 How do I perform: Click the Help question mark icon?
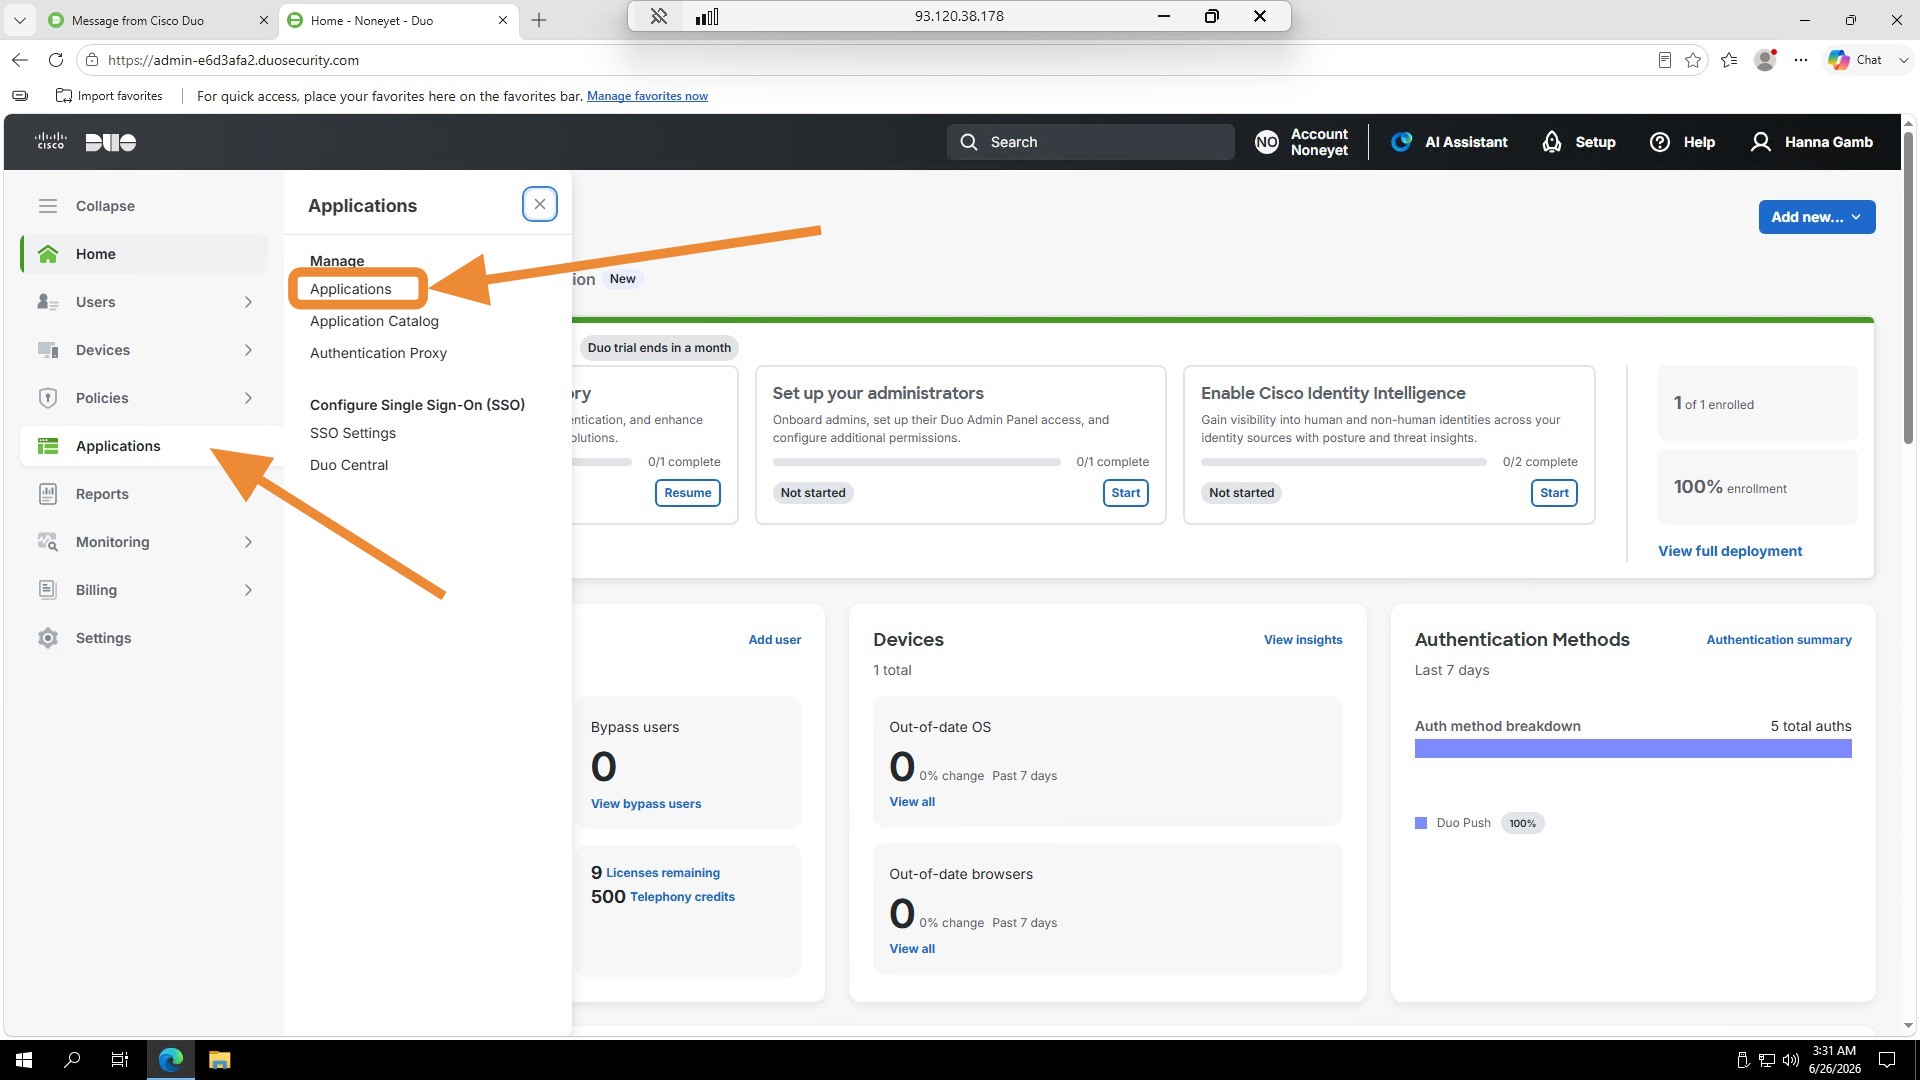(x=1660, y=142)
